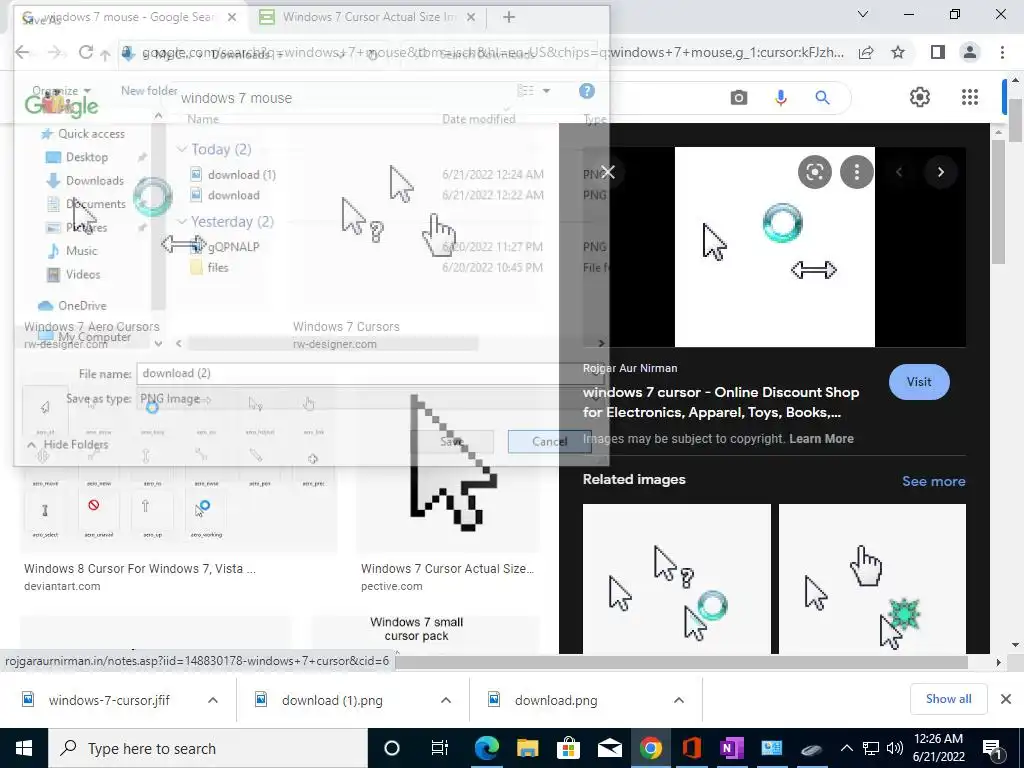Open Mail app from the taskbar
Screen dimensions: 1024x768
pyautogui.click(x=609, y=748)
